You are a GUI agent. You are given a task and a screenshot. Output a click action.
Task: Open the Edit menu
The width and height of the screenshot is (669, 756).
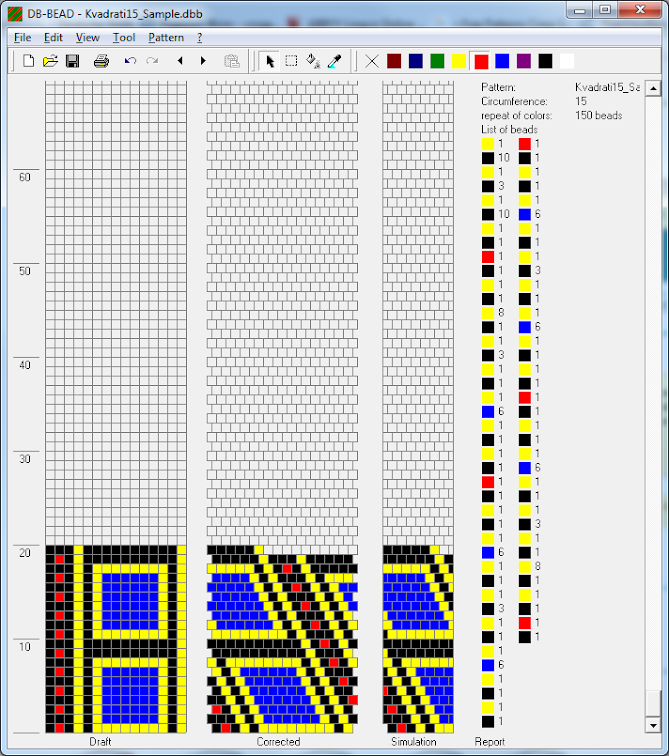coord(53,38)
